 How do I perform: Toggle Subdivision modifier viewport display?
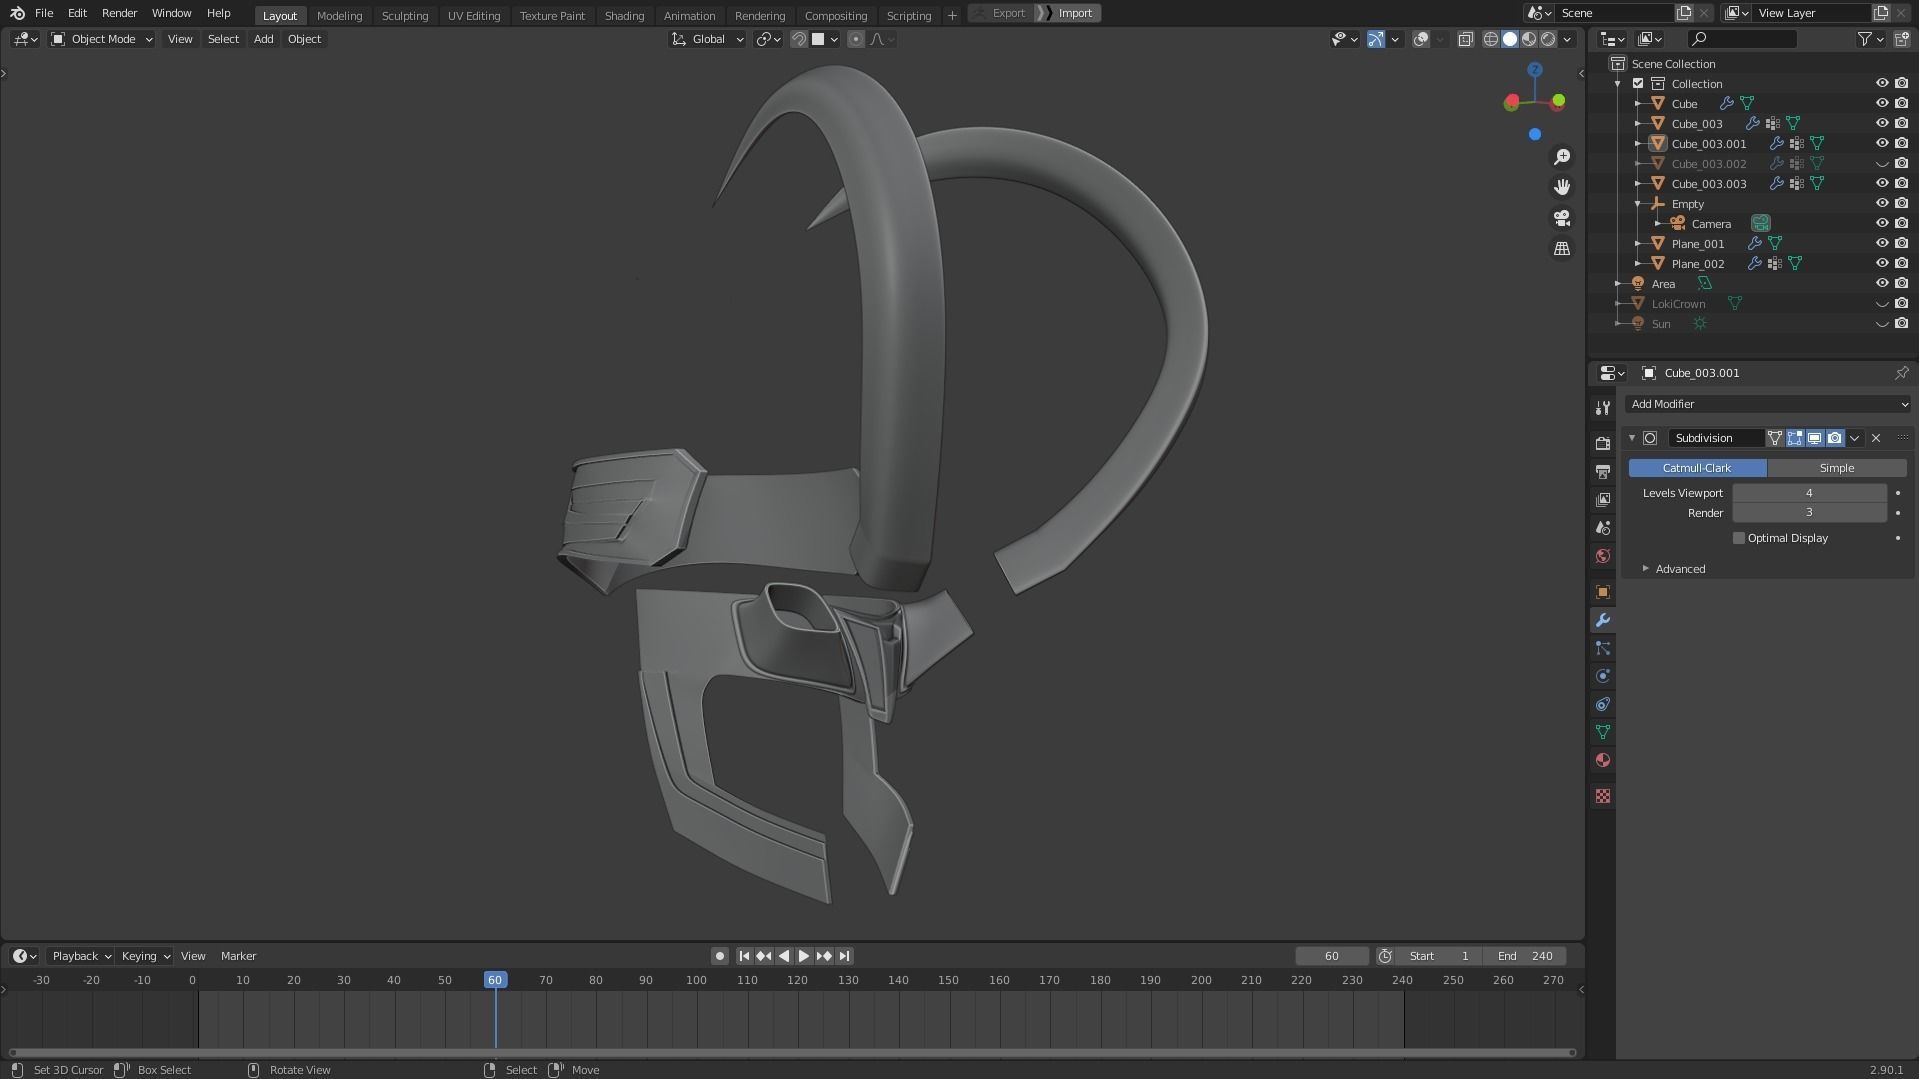point(1815,438)
